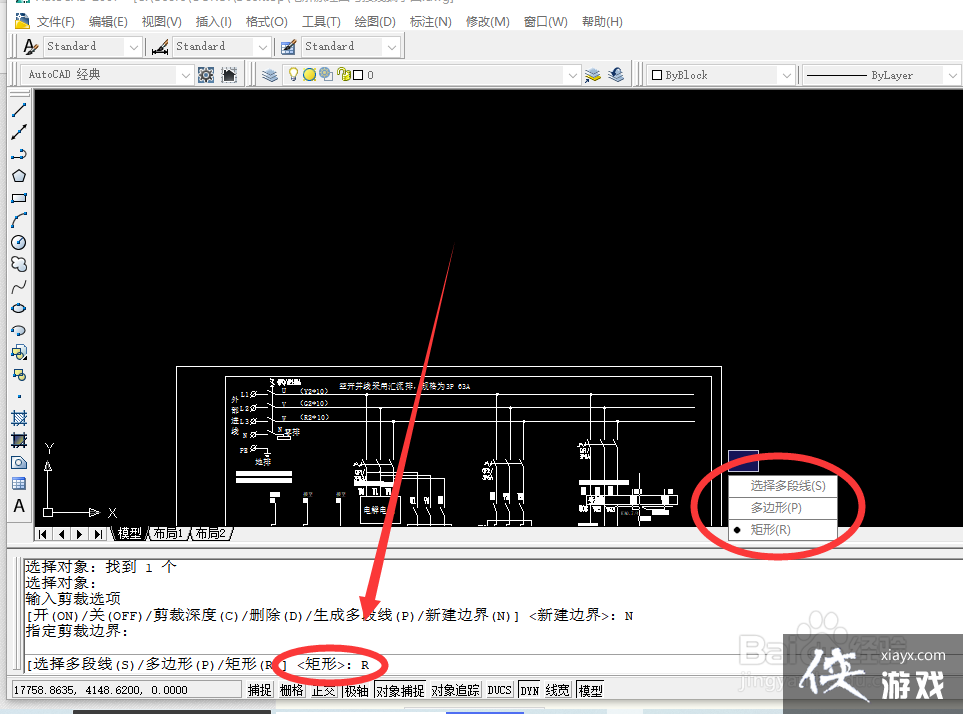Expand the Standard text style dropdown
The width and height of the screenshot is (963, 714).
pyautogui.click(x=133, y=46)
